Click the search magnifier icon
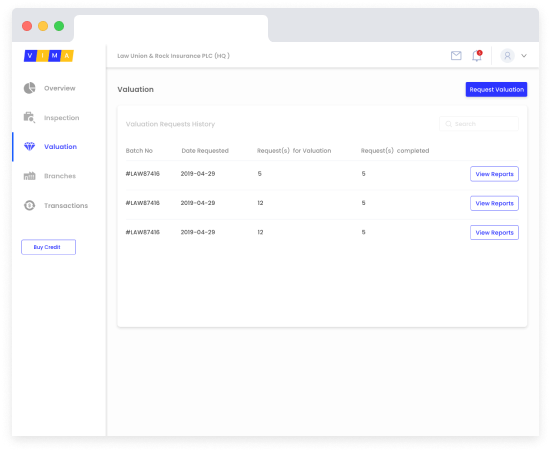Image resolution: width=551 pixels, height=452 pixels. tap(448, 124)
